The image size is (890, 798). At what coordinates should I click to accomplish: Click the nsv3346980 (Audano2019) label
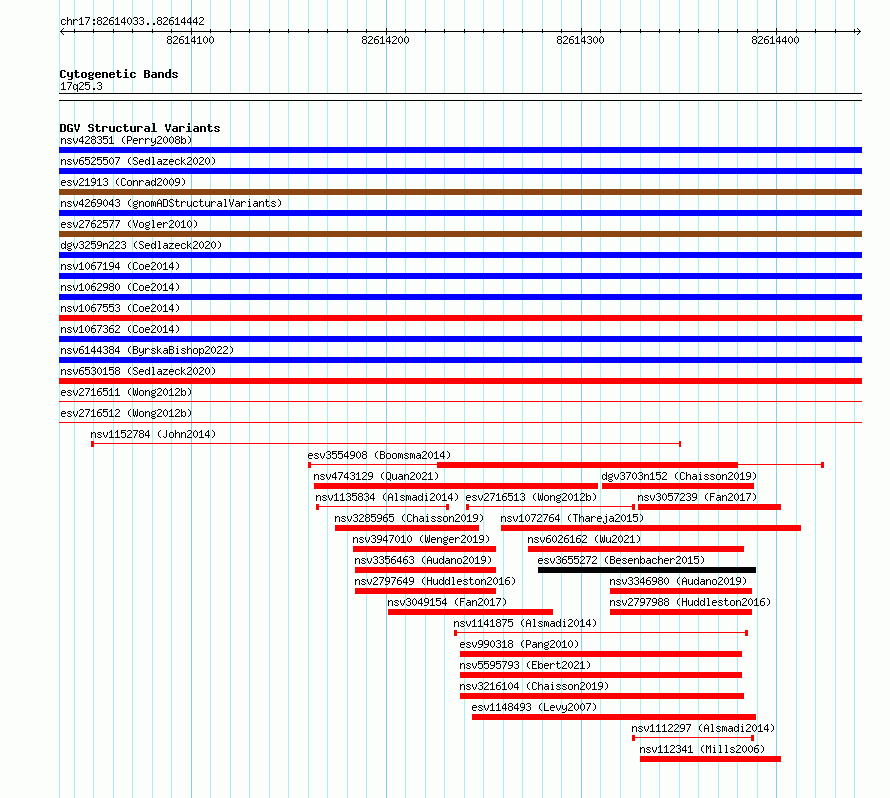678,581
